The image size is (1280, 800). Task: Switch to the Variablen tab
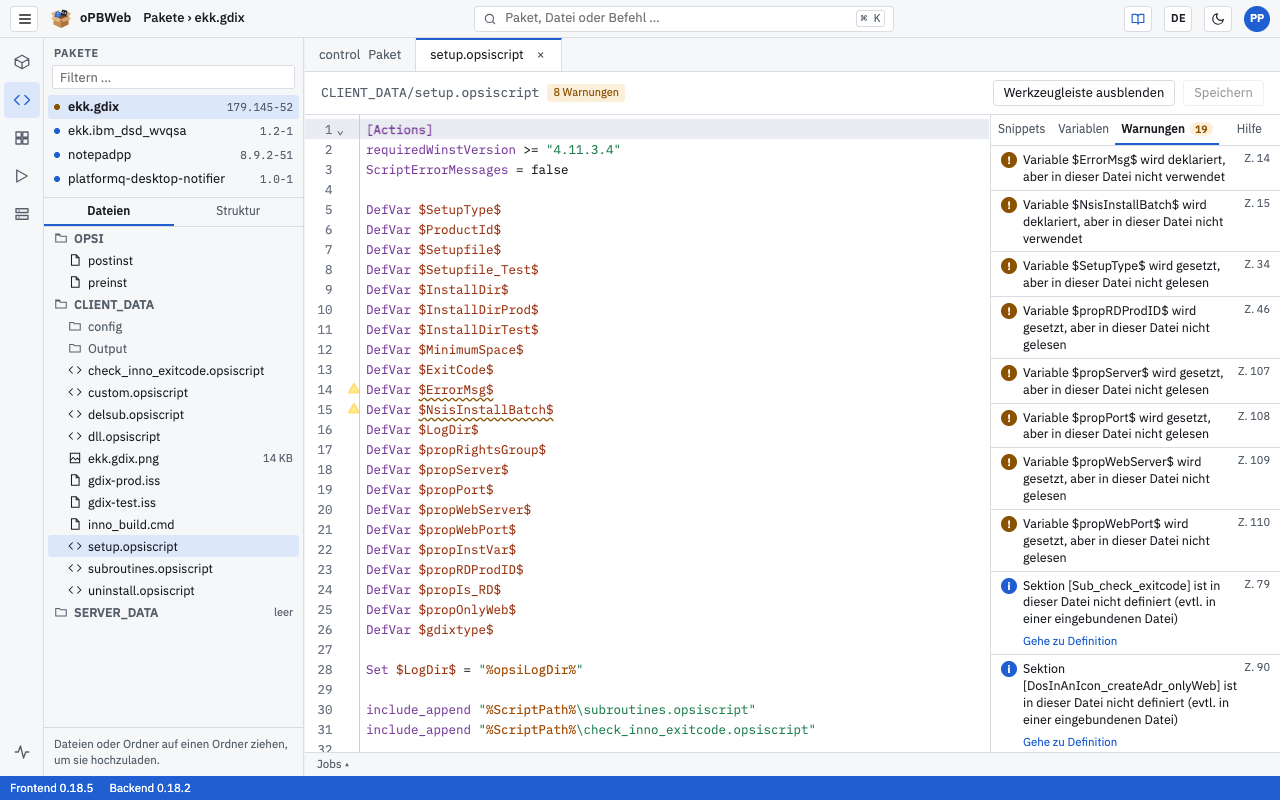pos(1083,129)
